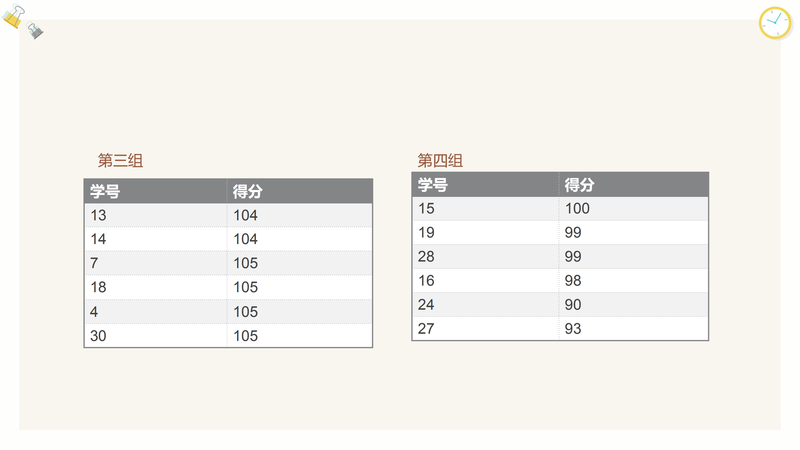Click score 90 in 第四组 table
The height and width of the screenshot is (450, 800).
click(x=633, y=305)
